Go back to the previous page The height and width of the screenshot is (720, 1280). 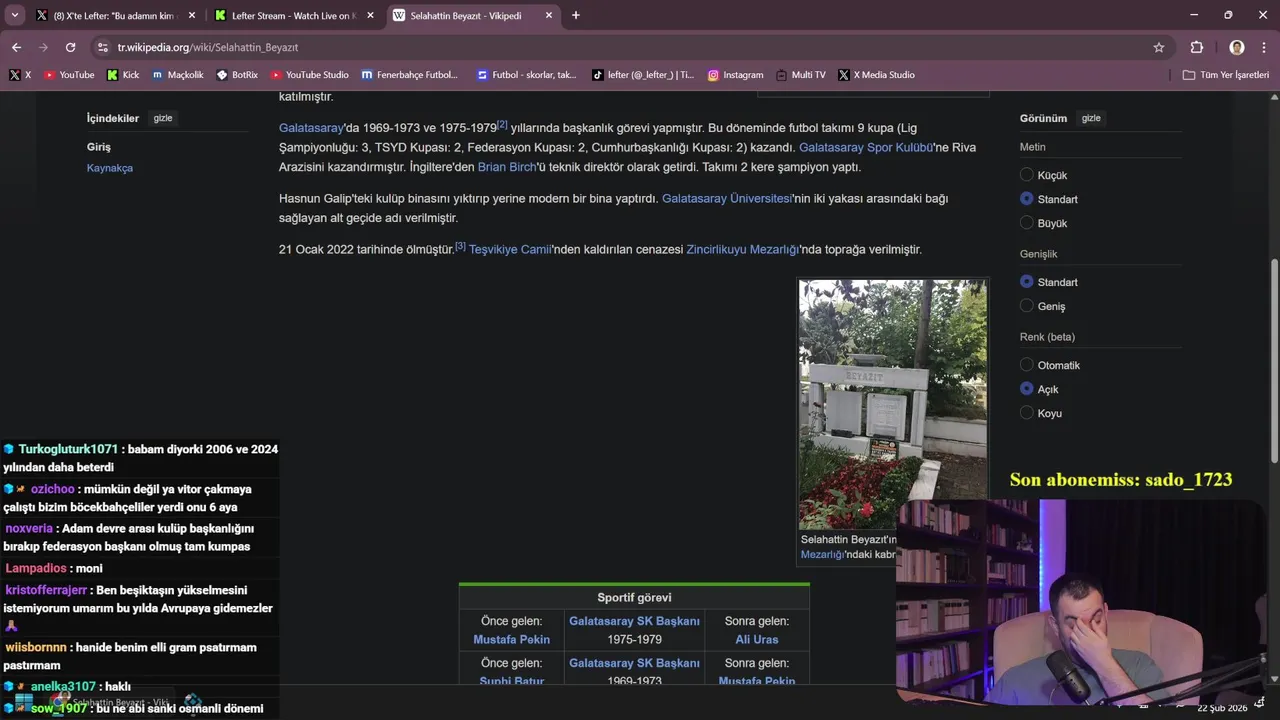16,47
